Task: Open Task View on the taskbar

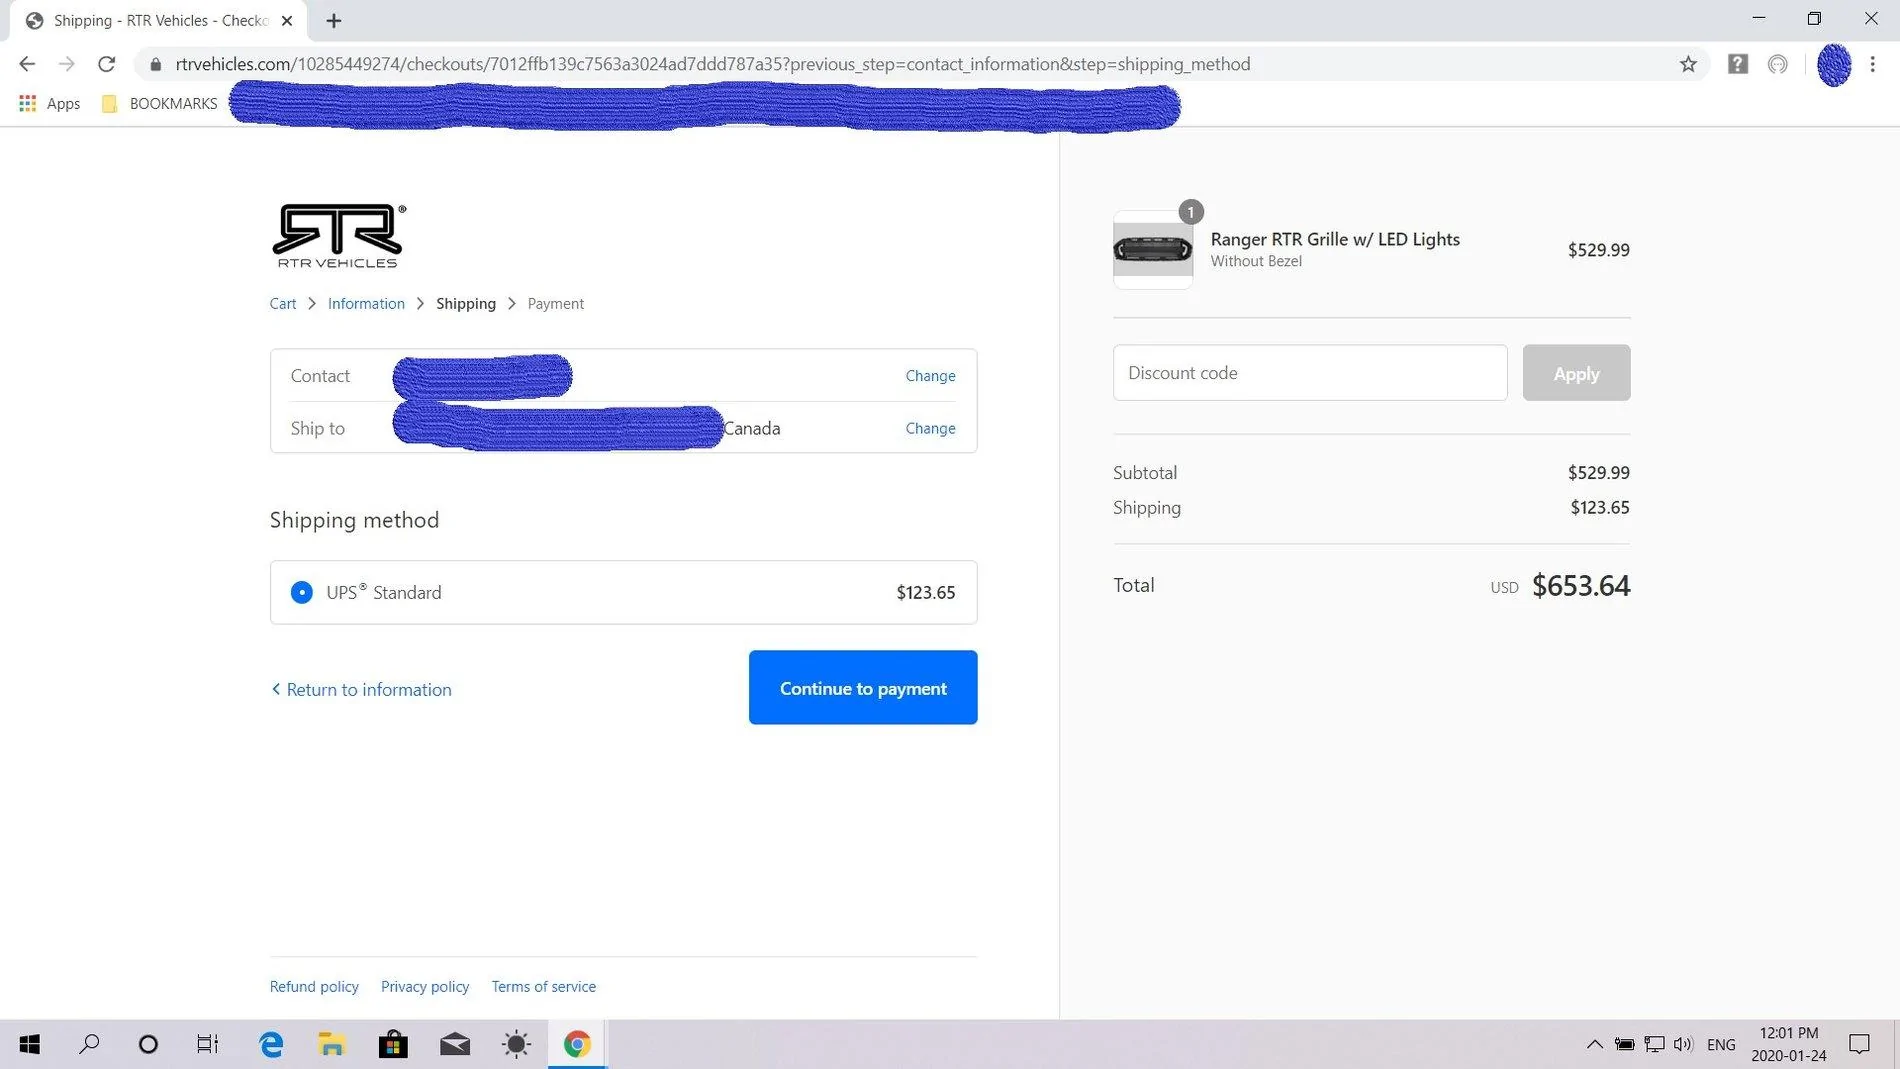Action: 207,1044
